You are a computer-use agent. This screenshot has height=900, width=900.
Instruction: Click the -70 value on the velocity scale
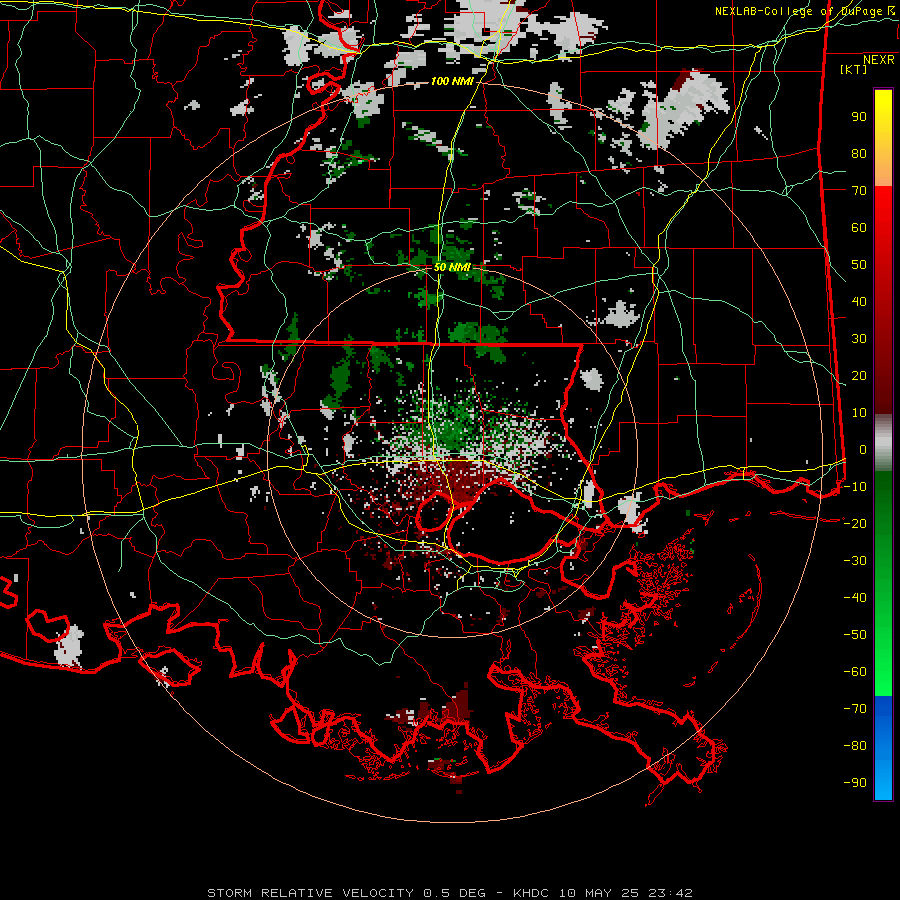[x=855, y=709]
